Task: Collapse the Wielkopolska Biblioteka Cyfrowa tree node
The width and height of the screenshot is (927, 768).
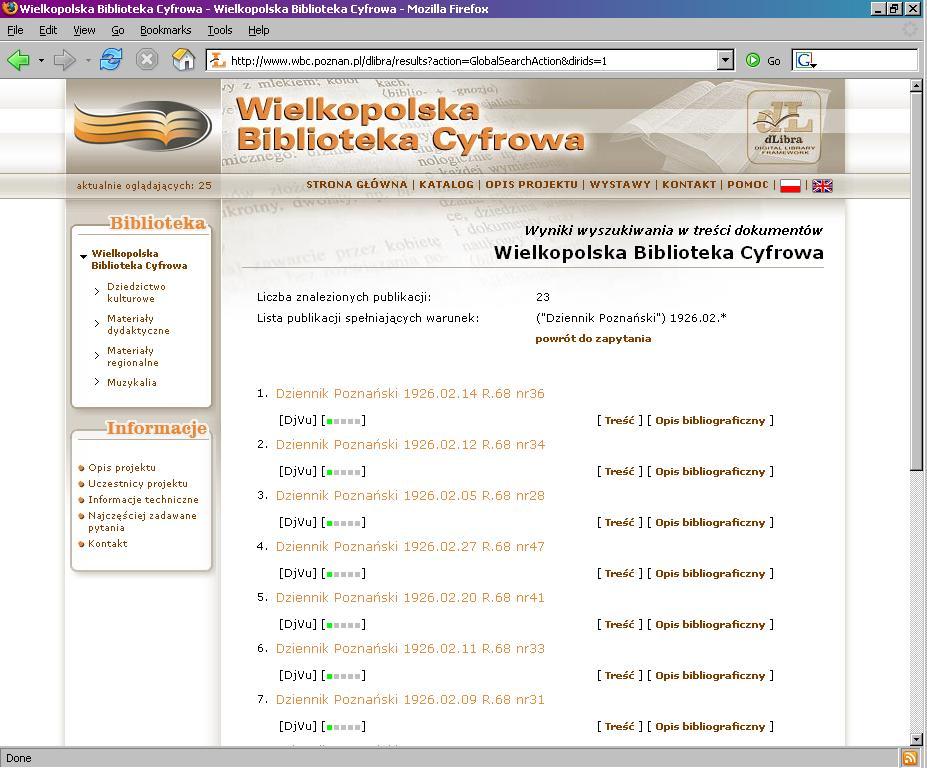Action: 83,256
